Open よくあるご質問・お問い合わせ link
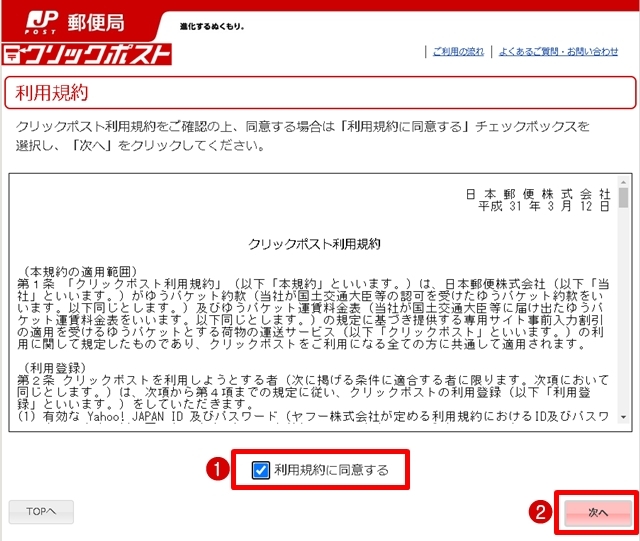This screenshot has height=541, width=640. 558,51
